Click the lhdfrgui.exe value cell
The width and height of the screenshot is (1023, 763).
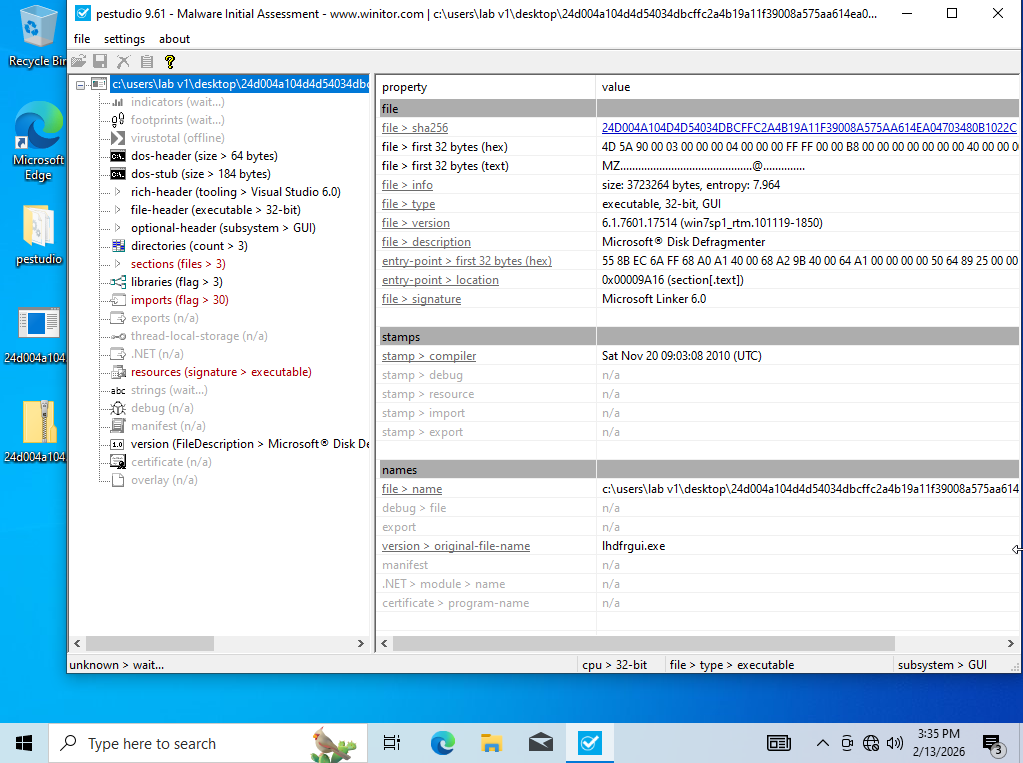(x=634, y=546)
